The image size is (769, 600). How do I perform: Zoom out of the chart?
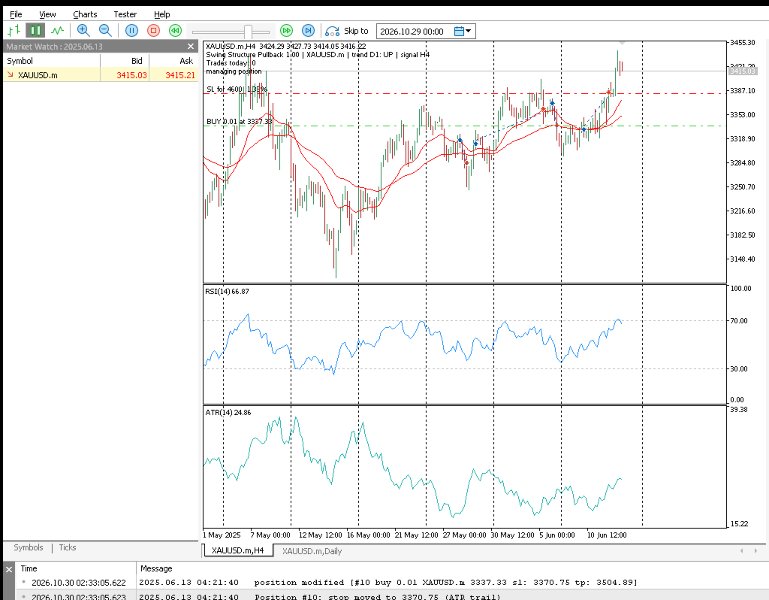pos(105,30)
